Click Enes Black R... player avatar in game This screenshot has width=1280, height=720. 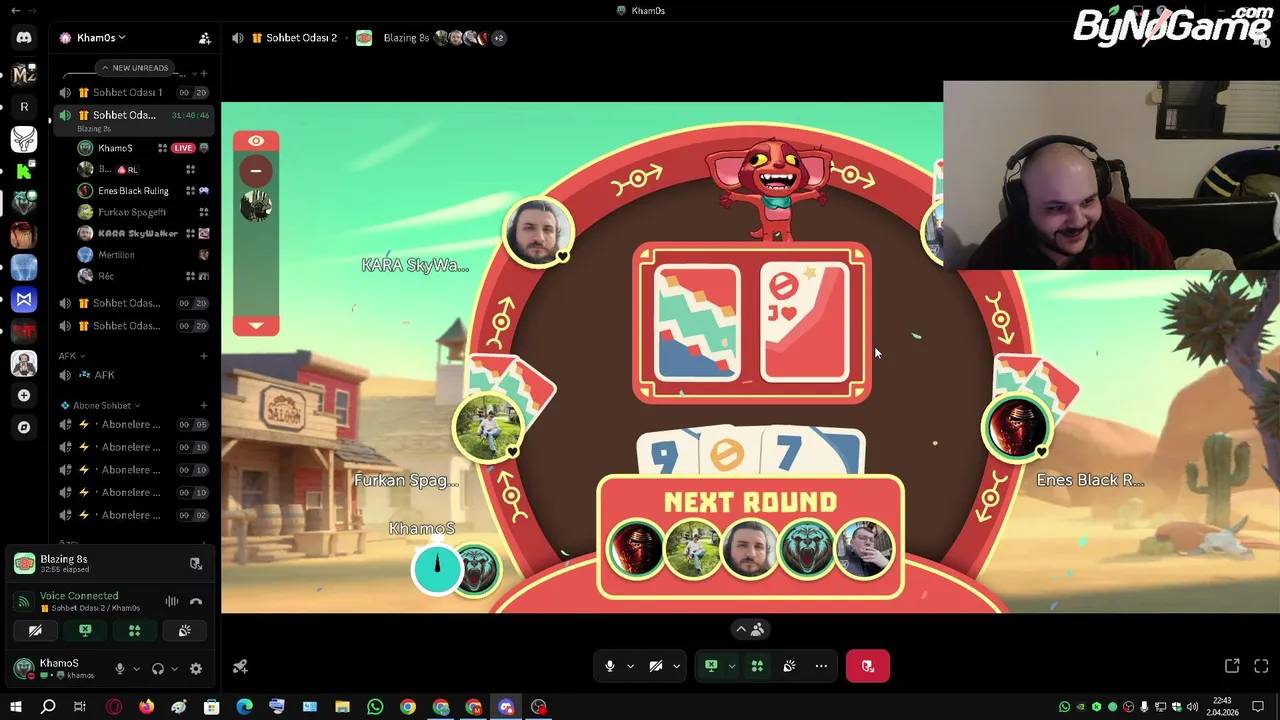[1017, 429]
